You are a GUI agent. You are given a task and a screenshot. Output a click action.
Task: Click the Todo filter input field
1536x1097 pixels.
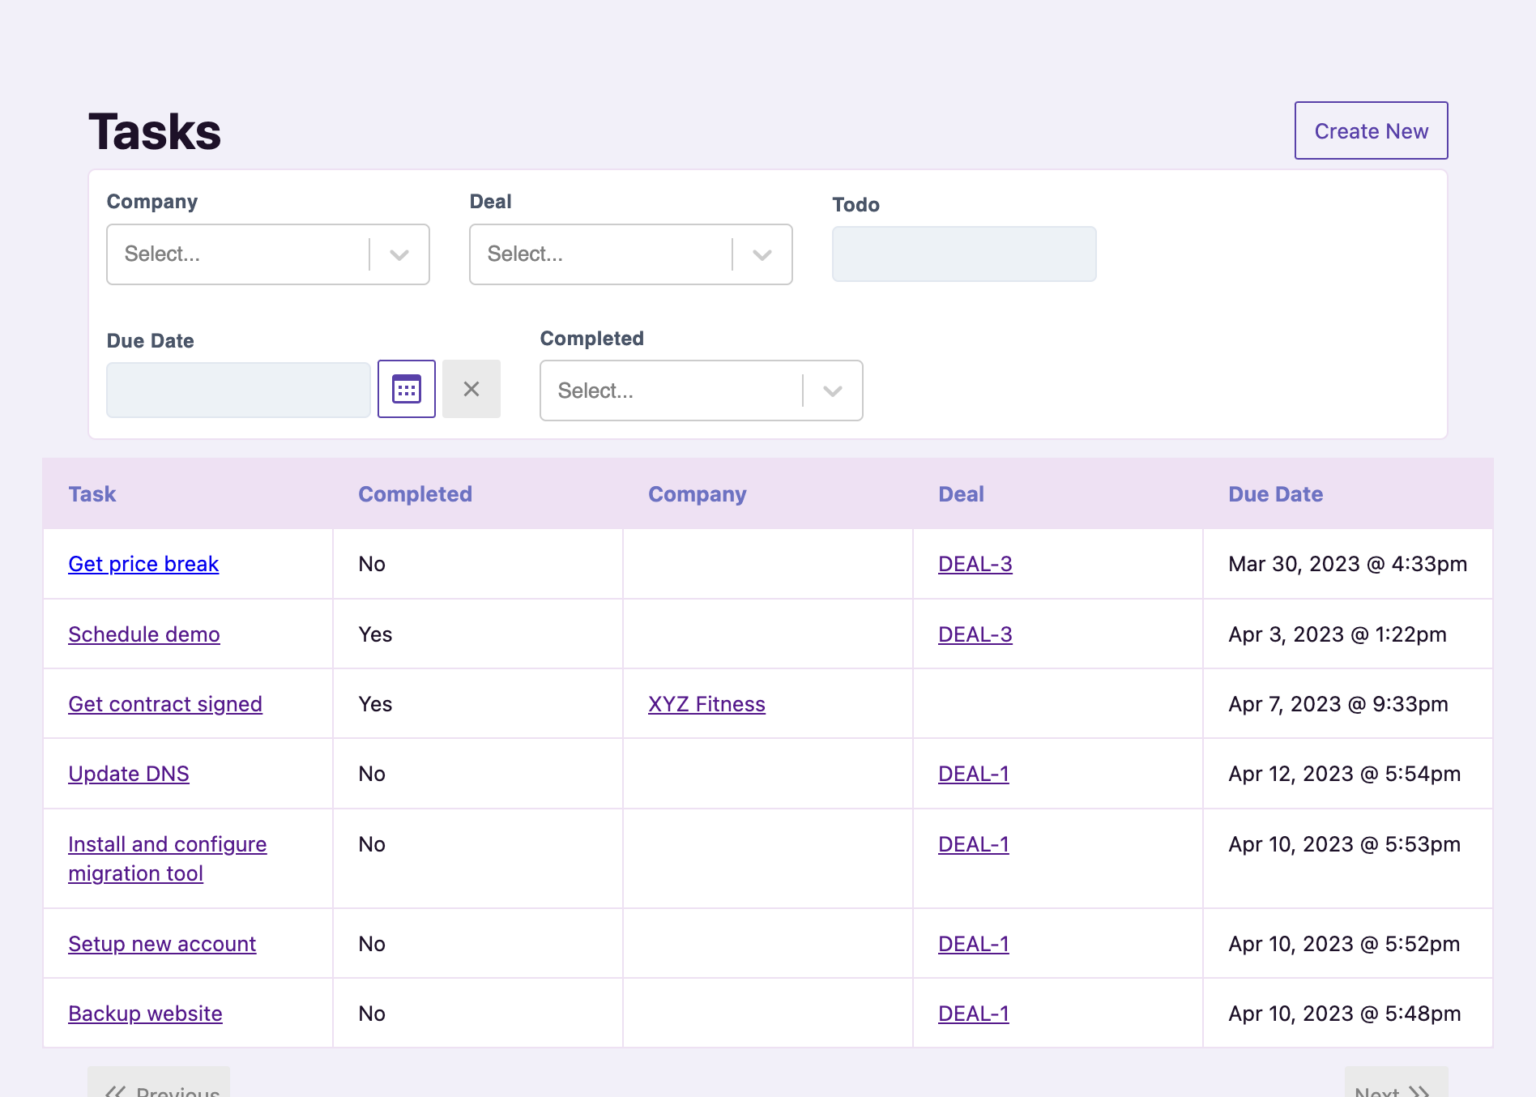tap(963, 254)
